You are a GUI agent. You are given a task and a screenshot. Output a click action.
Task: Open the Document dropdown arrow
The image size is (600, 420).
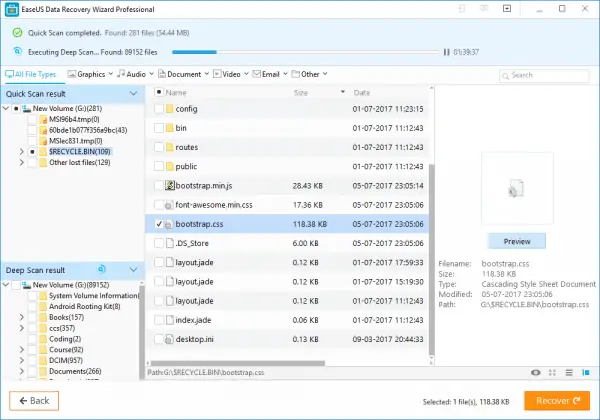(x=207, y=74)
